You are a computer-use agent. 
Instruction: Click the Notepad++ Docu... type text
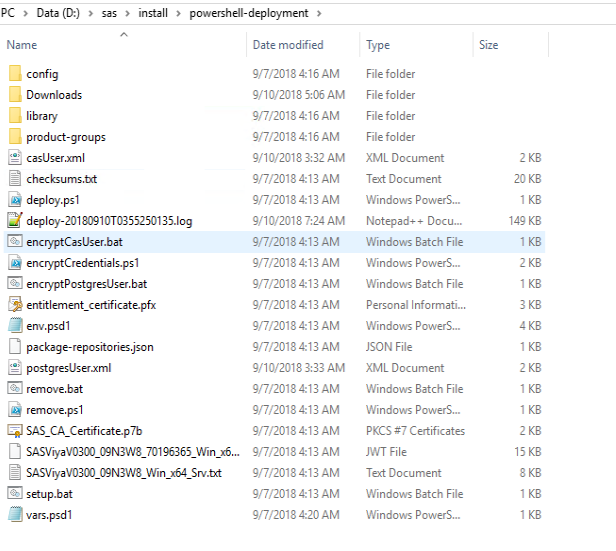[414, 221]
